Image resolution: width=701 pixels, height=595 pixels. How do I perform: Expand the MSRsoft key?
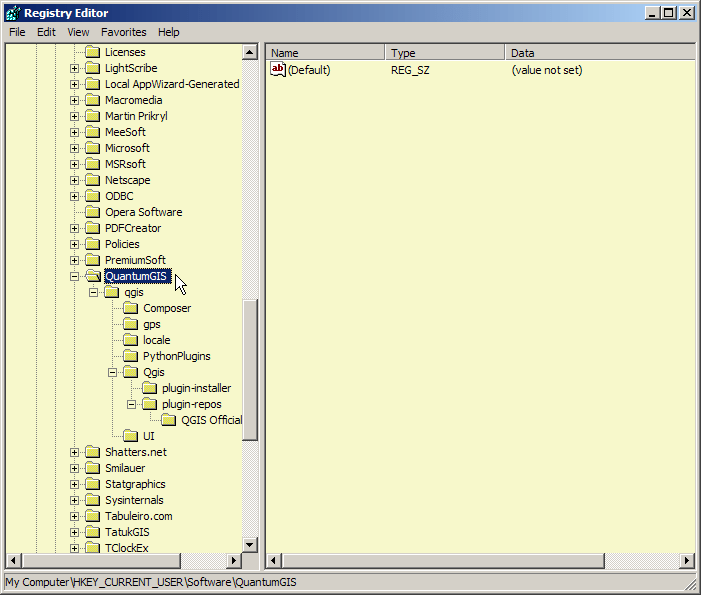click(x=74, y=165)
